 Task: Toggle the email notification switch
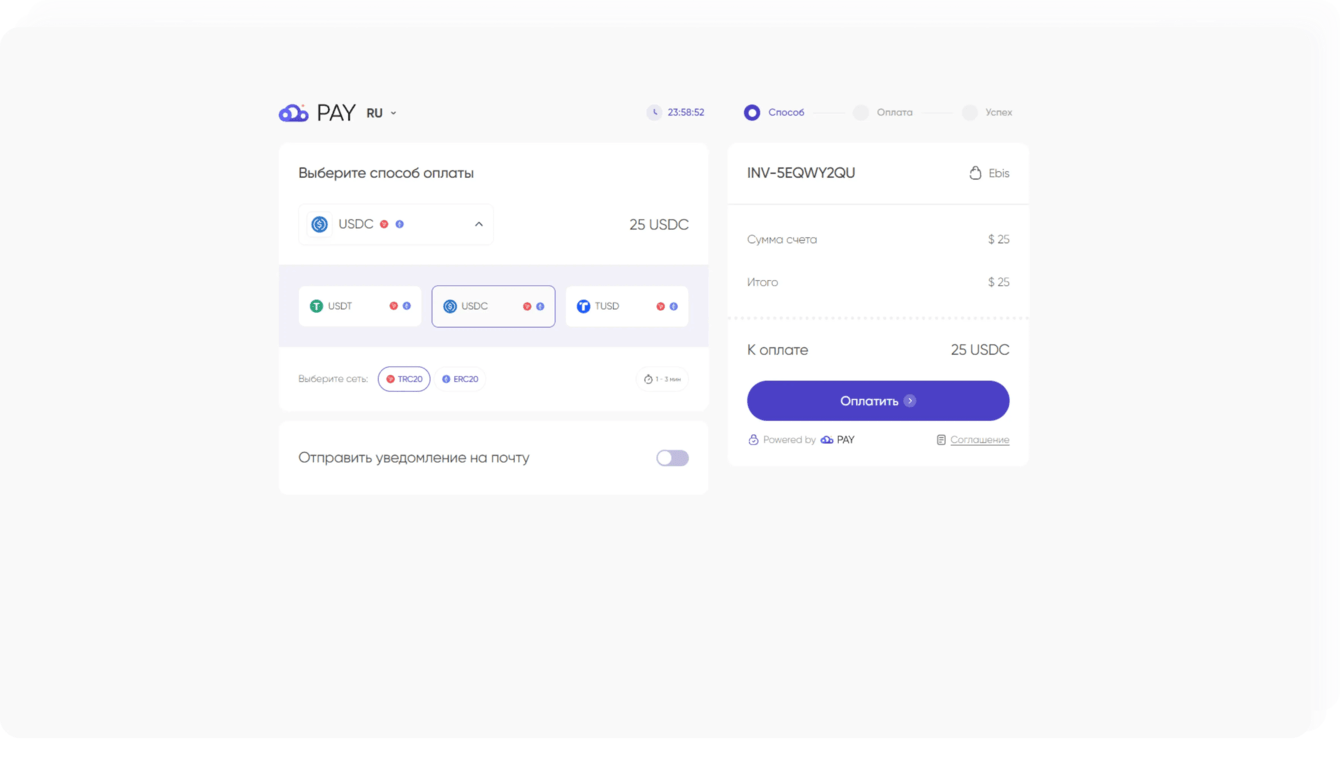click(672, 458)
